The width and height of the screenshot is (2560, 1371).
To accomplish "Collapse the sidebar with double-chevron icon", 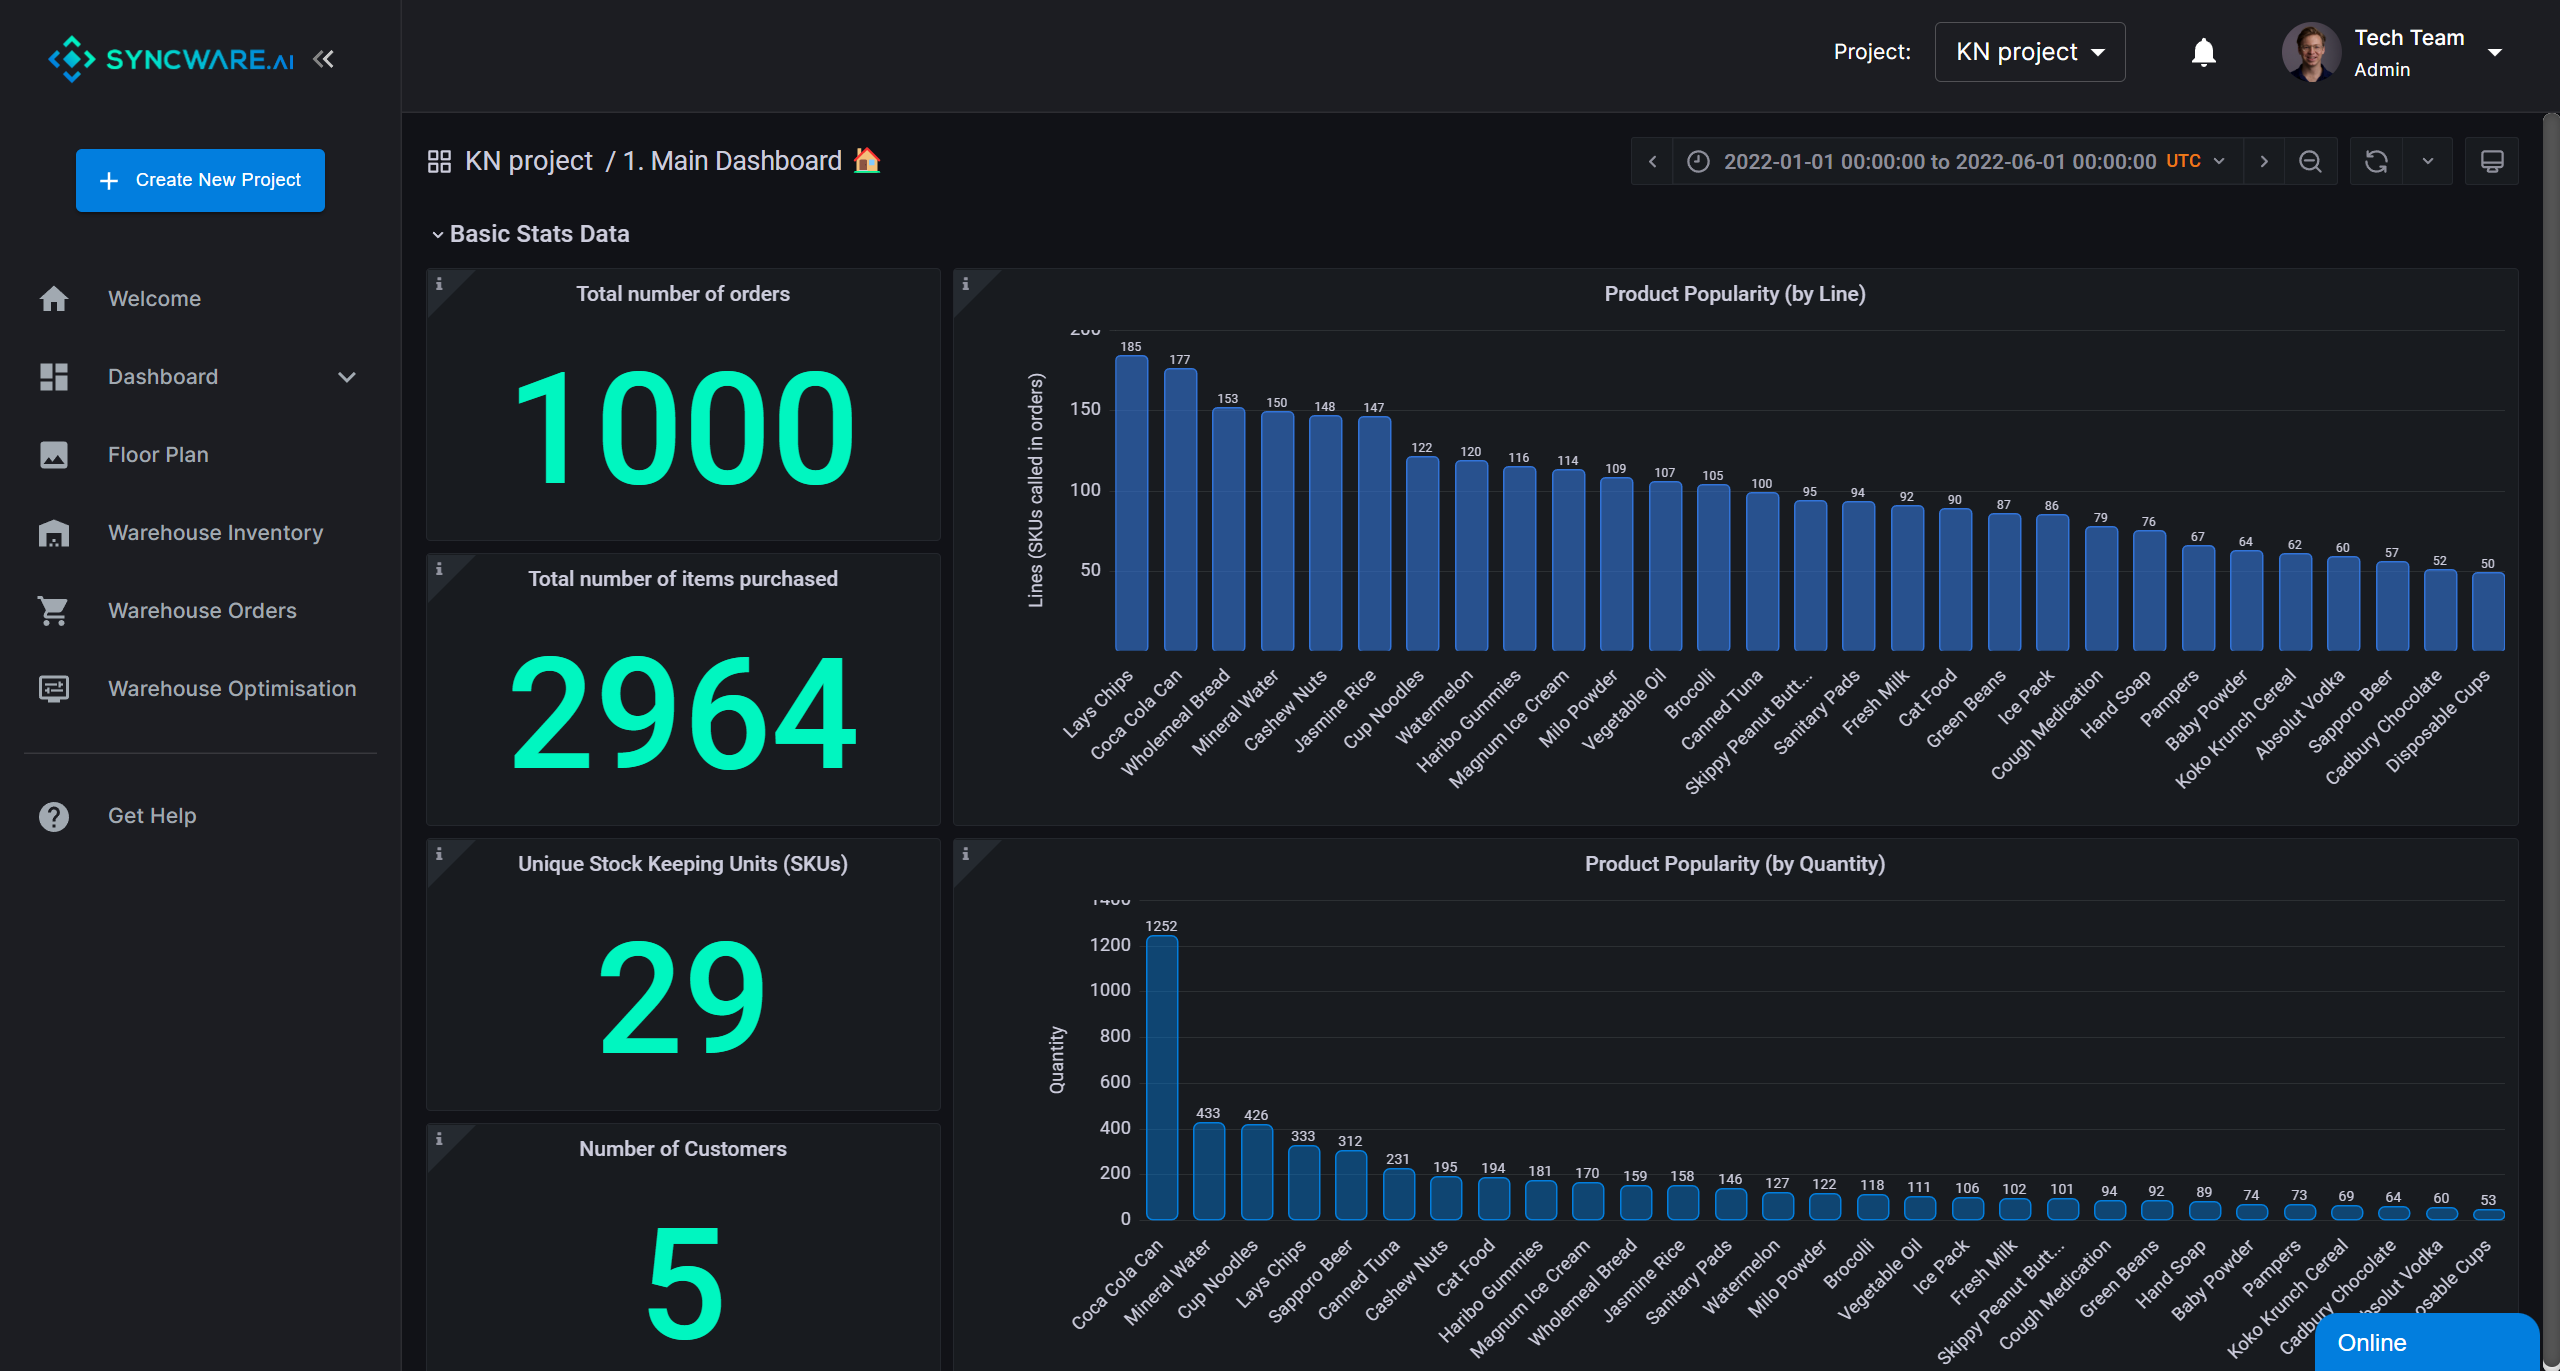I will point(323,60).
